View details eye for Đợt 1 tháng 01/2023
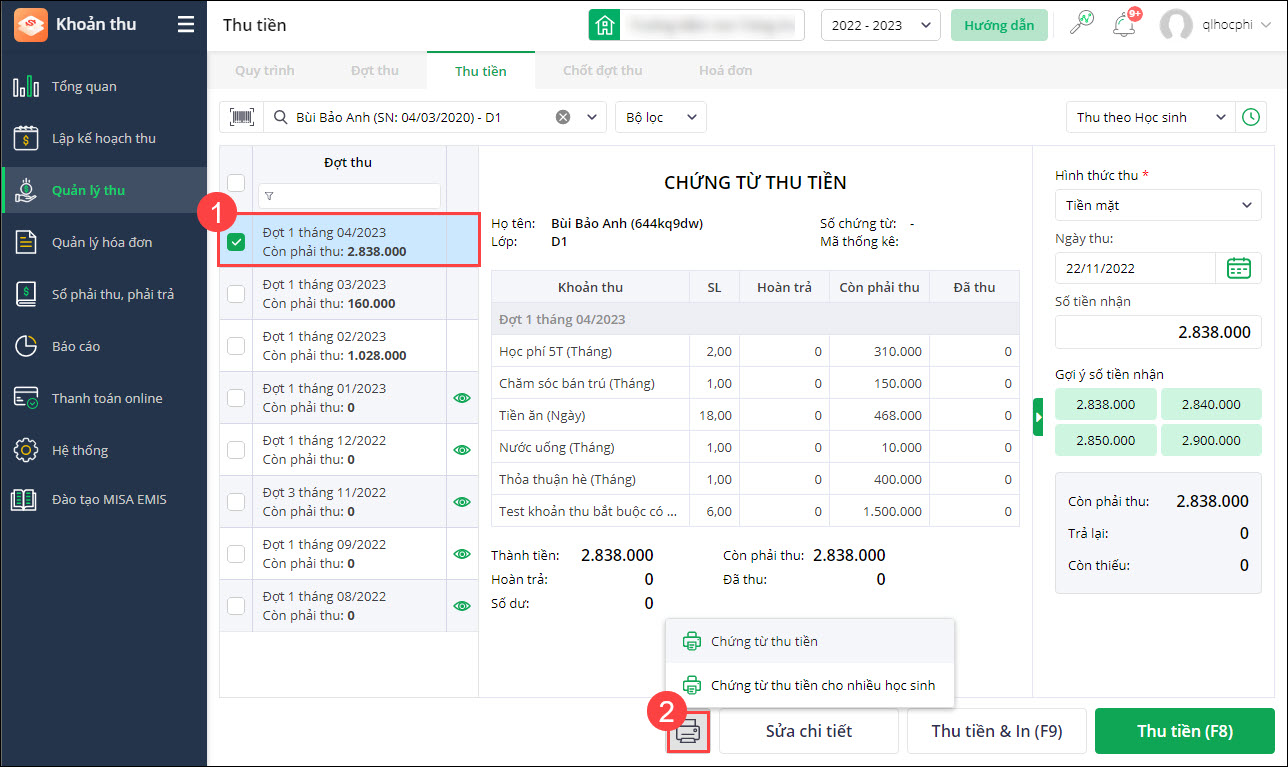The image size is (1288, 767). click(x=462, y=398)
